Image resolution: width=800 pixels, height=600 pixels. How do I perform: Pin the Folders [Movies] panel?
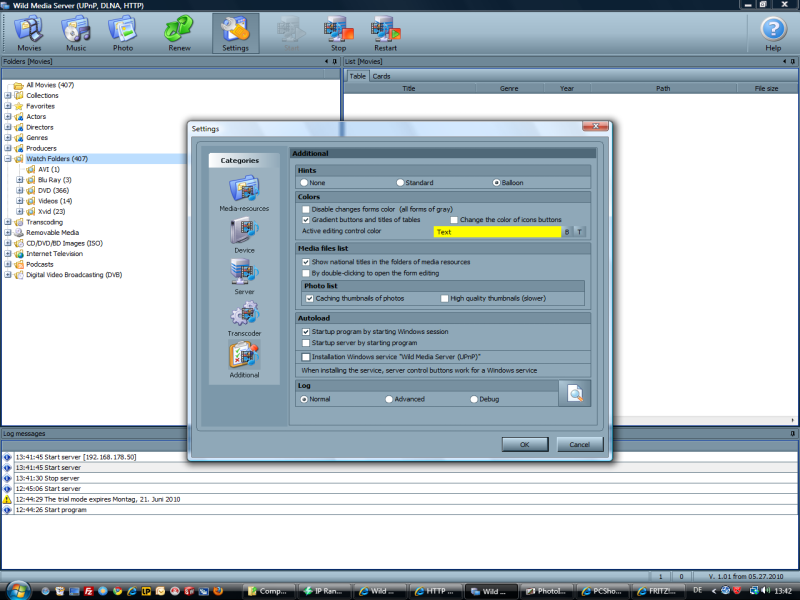tap(335, 61)
